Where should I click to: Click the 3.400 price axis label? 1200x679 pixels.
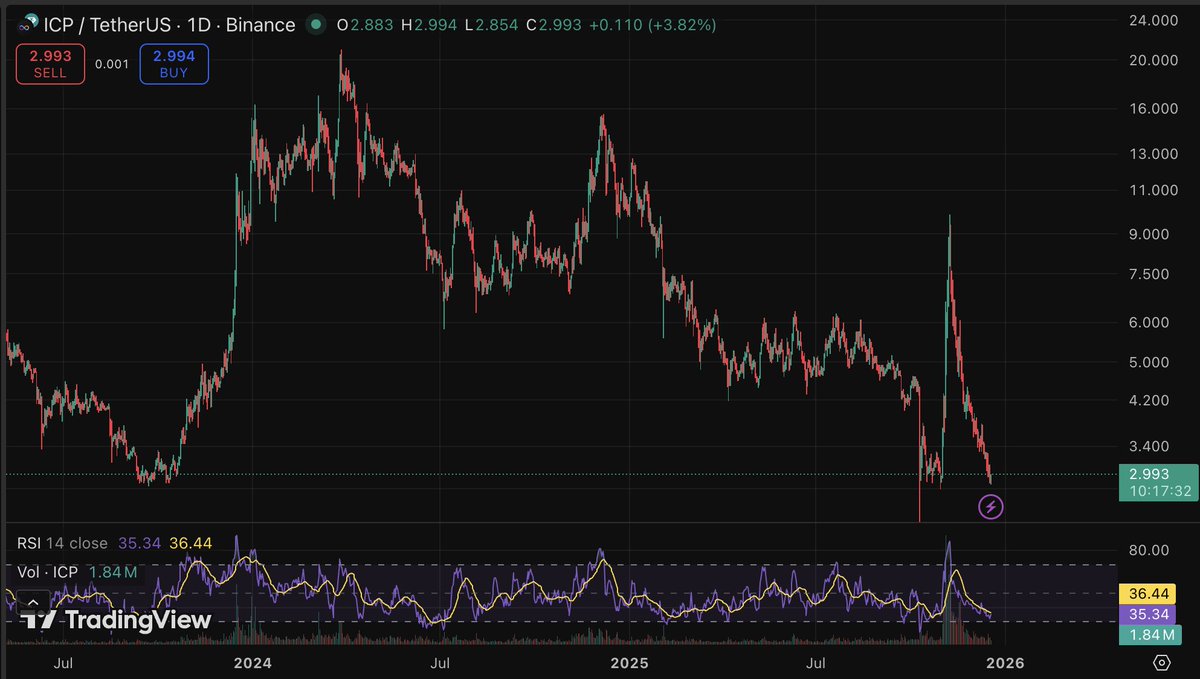point(1151,446)
